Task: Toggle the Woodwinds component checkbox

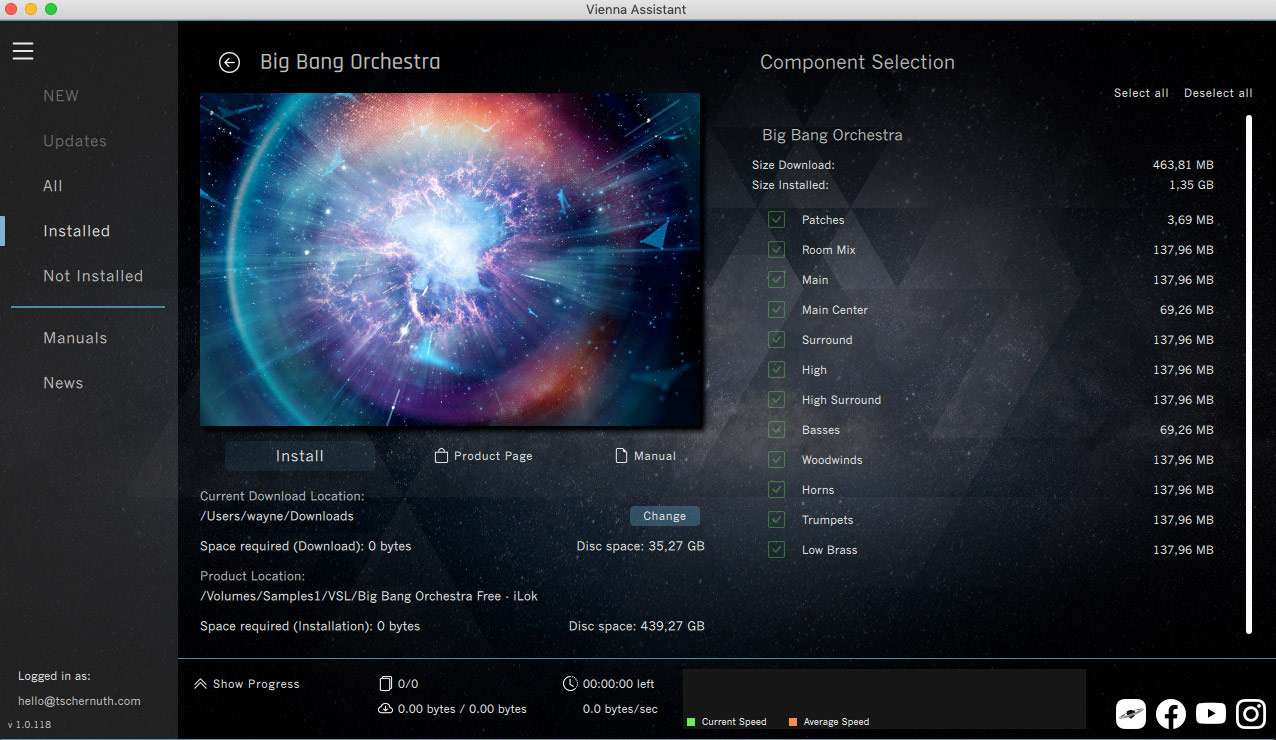Action: click(x=776, y=460)
